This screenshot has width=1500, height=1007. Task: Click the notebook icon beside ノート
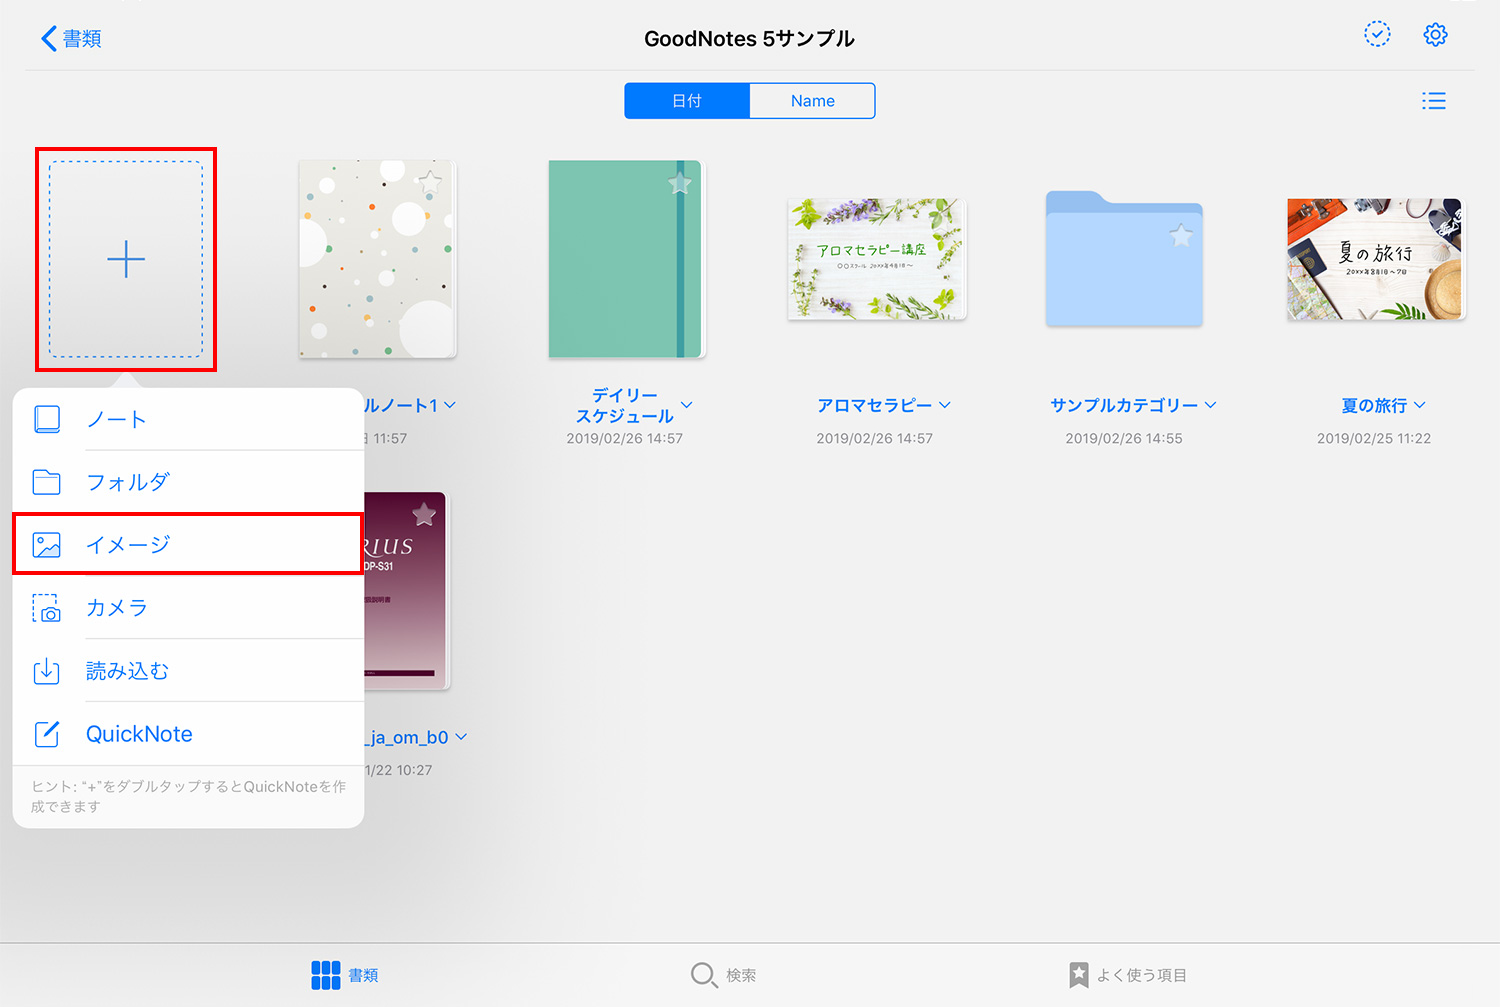[x=47, y=419]
